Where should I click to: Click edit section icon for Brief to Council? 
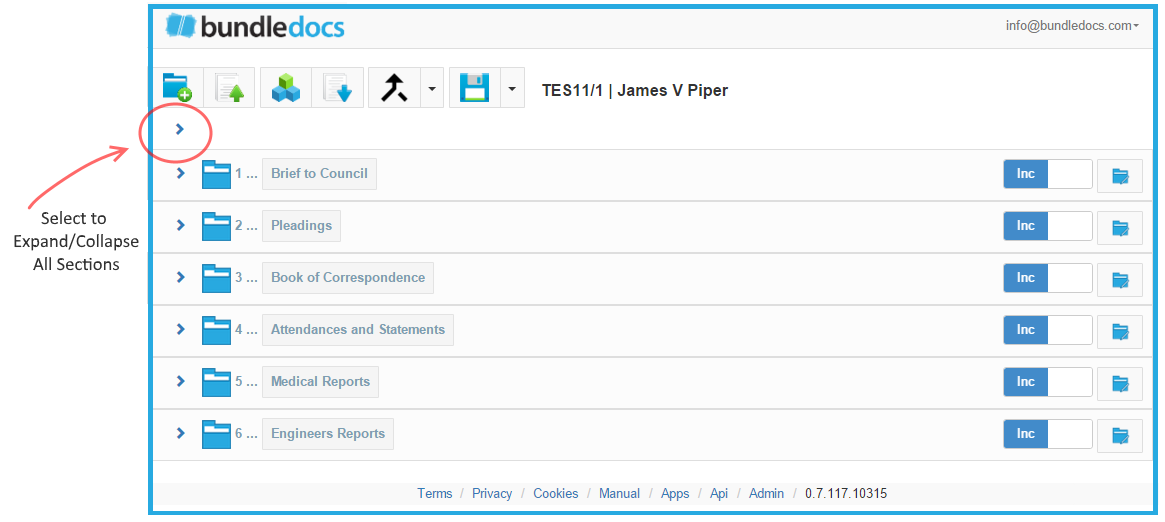(x=1120, y=176)
